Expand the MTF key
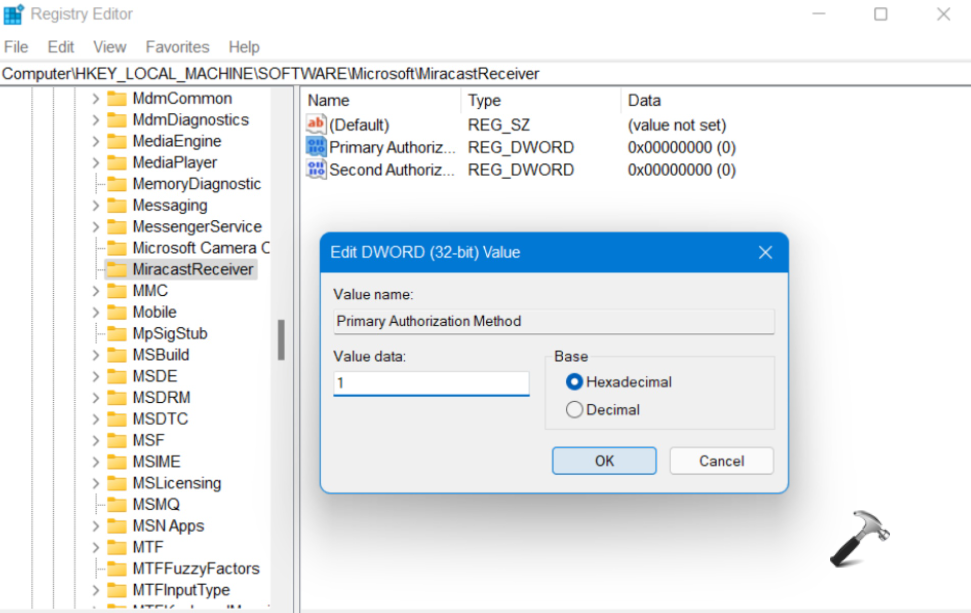Screen dimensions: 971x613 pos(95,547)
